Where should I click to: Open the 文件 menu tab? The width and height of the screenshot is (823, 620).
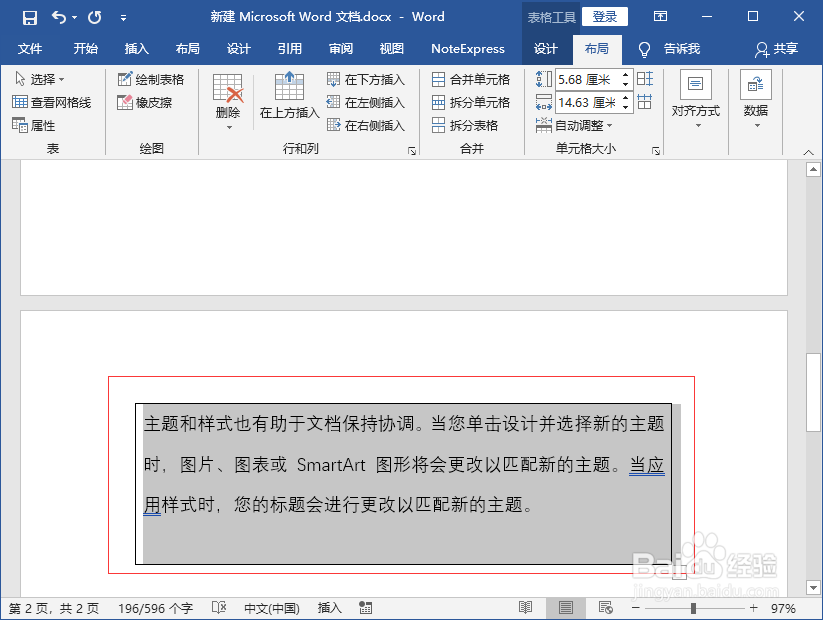pyautogui.click(x=30, y=49)
